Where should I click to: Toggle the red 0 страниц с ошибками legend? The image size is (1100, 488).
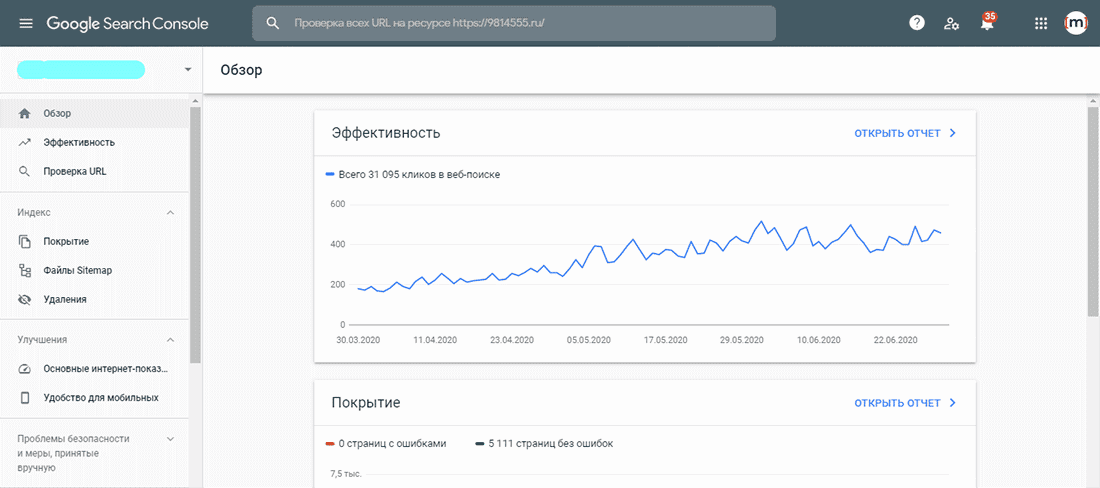(x=385, y=443)
